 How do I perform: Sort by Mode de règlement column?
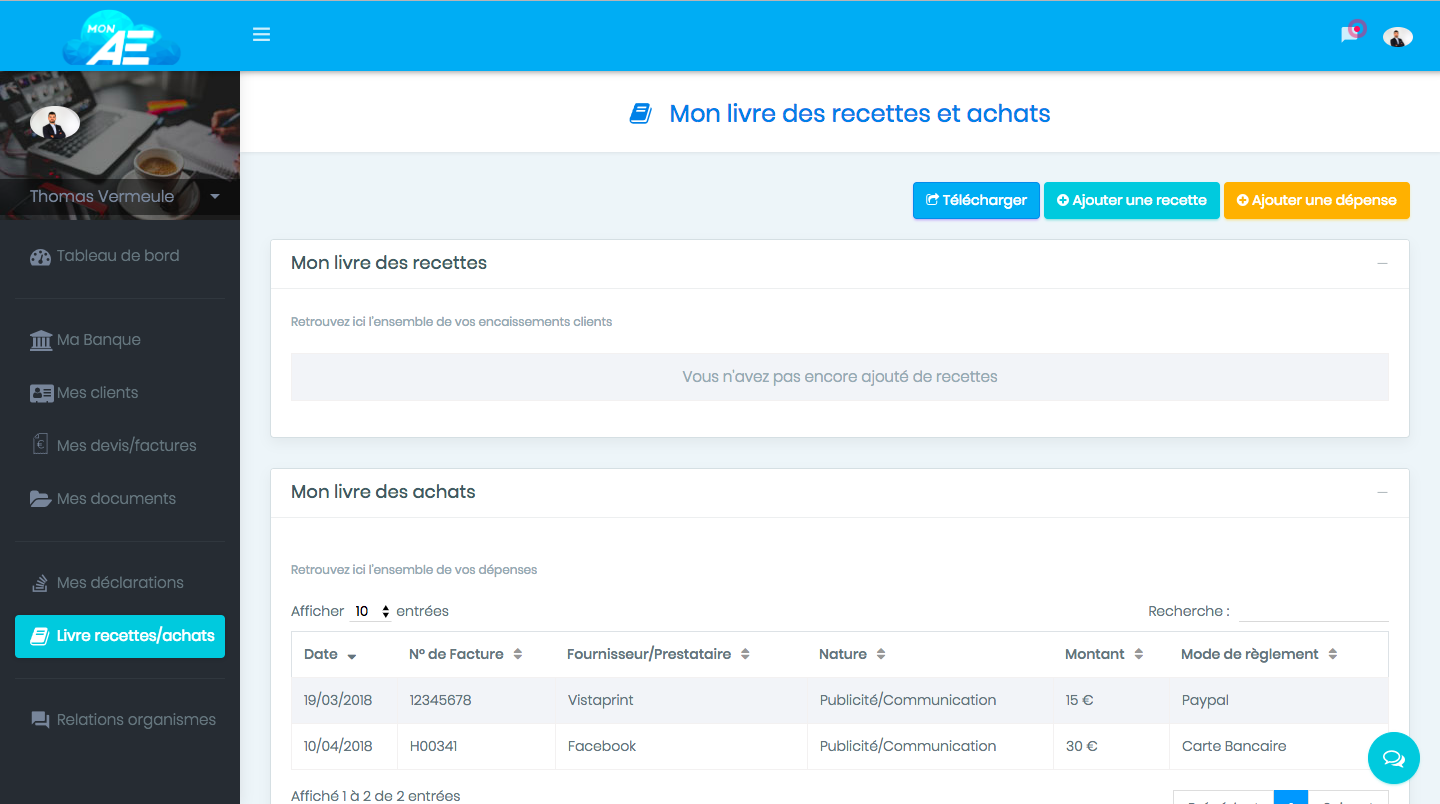[1278, 654]
